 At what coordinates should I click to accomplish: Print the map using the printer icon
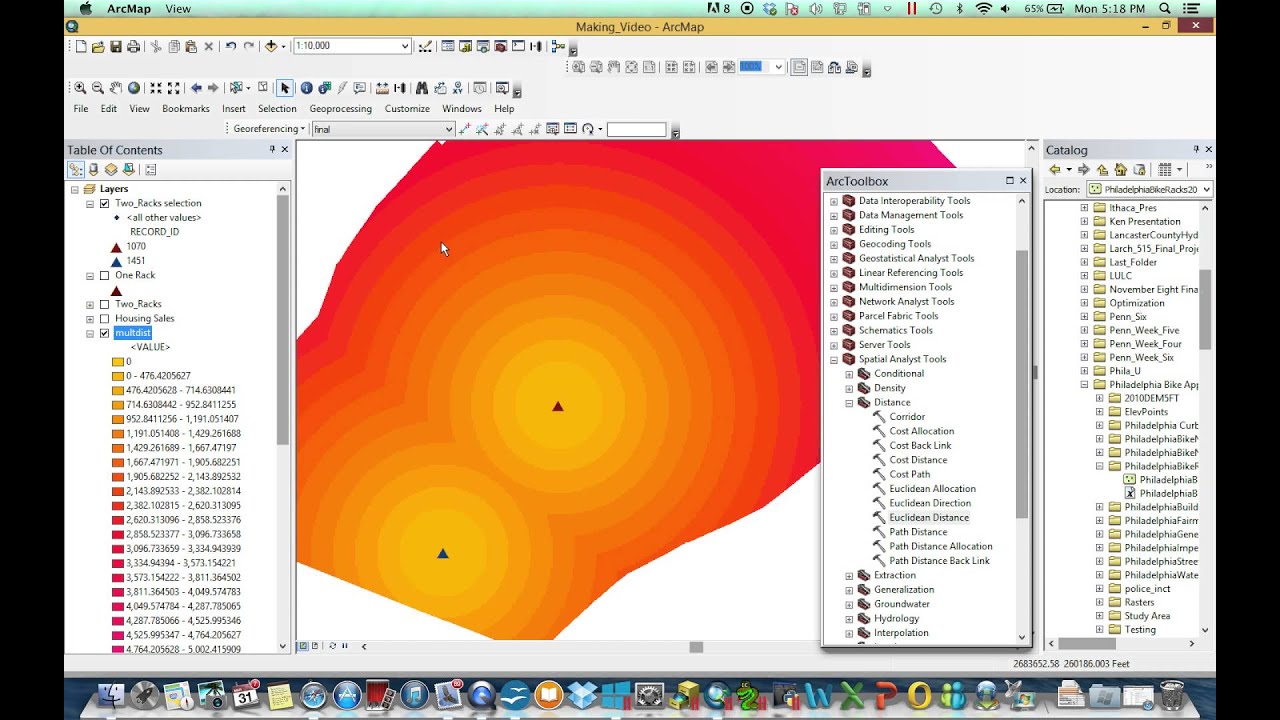coord(133,46)
